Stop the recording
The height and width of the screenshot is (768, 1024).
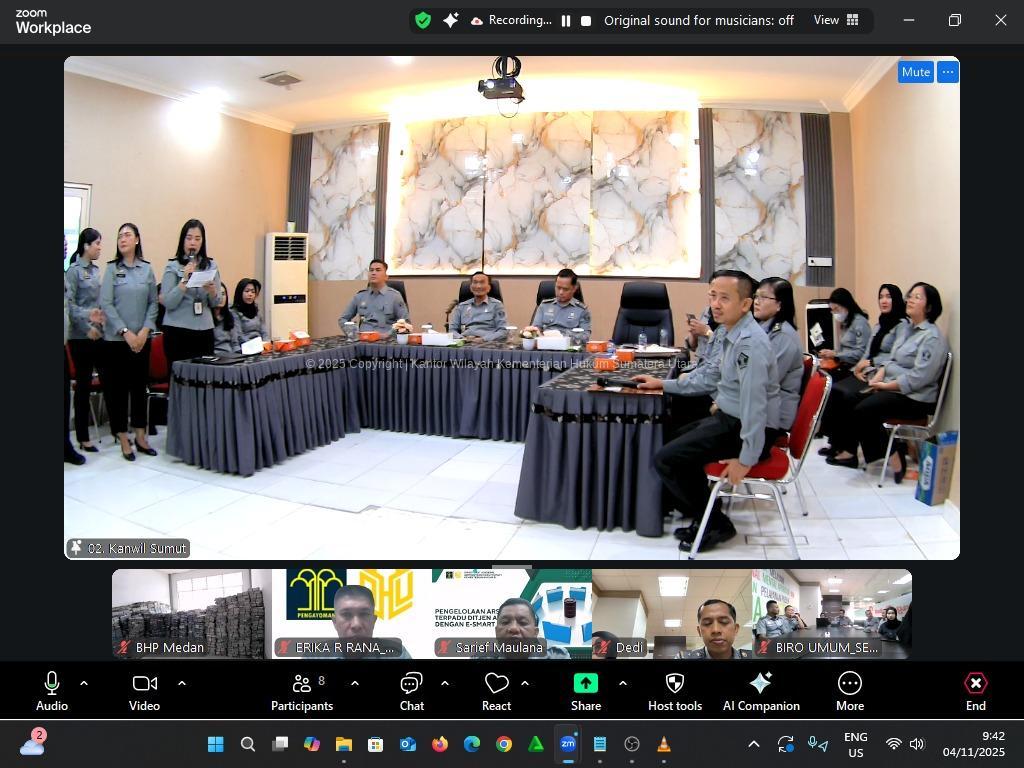(586, 20)
